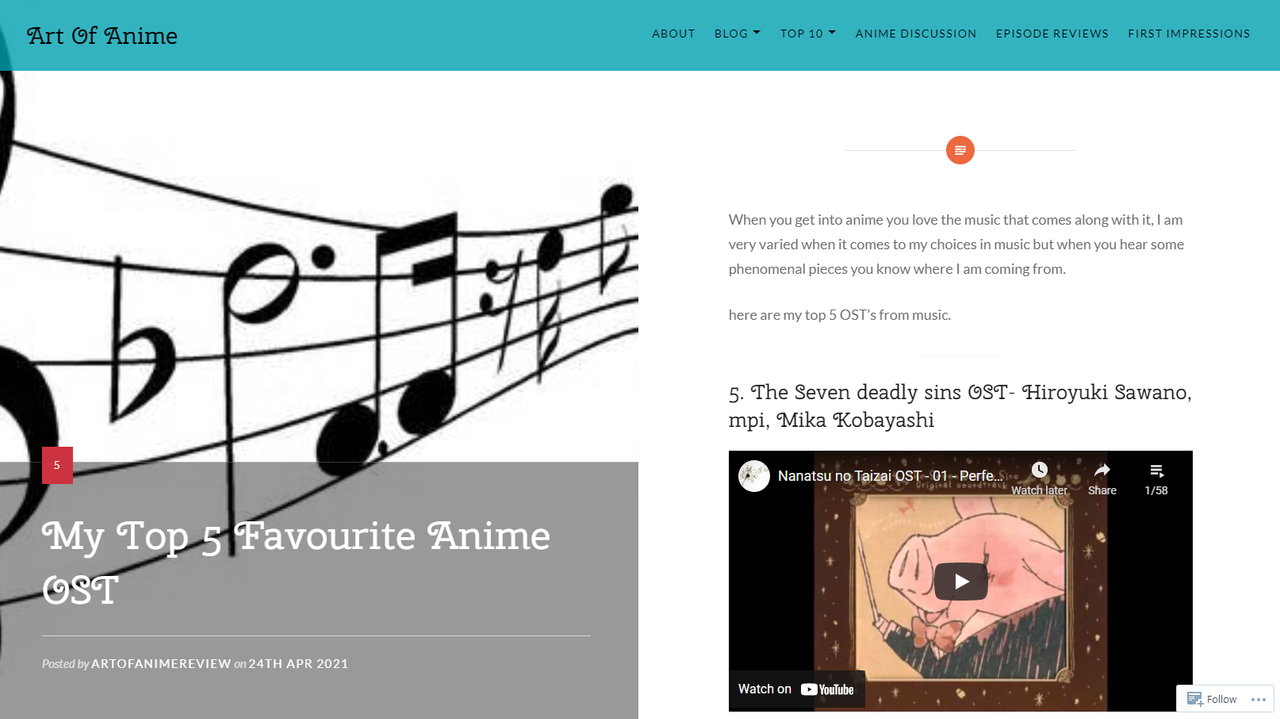
Task: Click the Watch on YouTube logo
Action: (796, 689)
